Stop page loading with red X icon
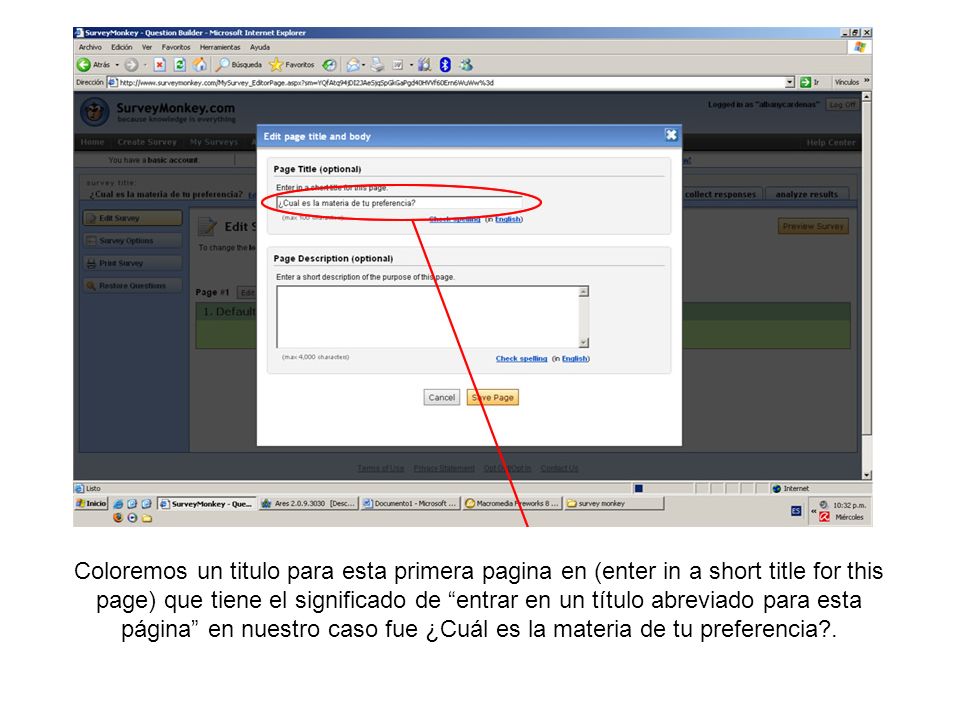 coord(160,64)
